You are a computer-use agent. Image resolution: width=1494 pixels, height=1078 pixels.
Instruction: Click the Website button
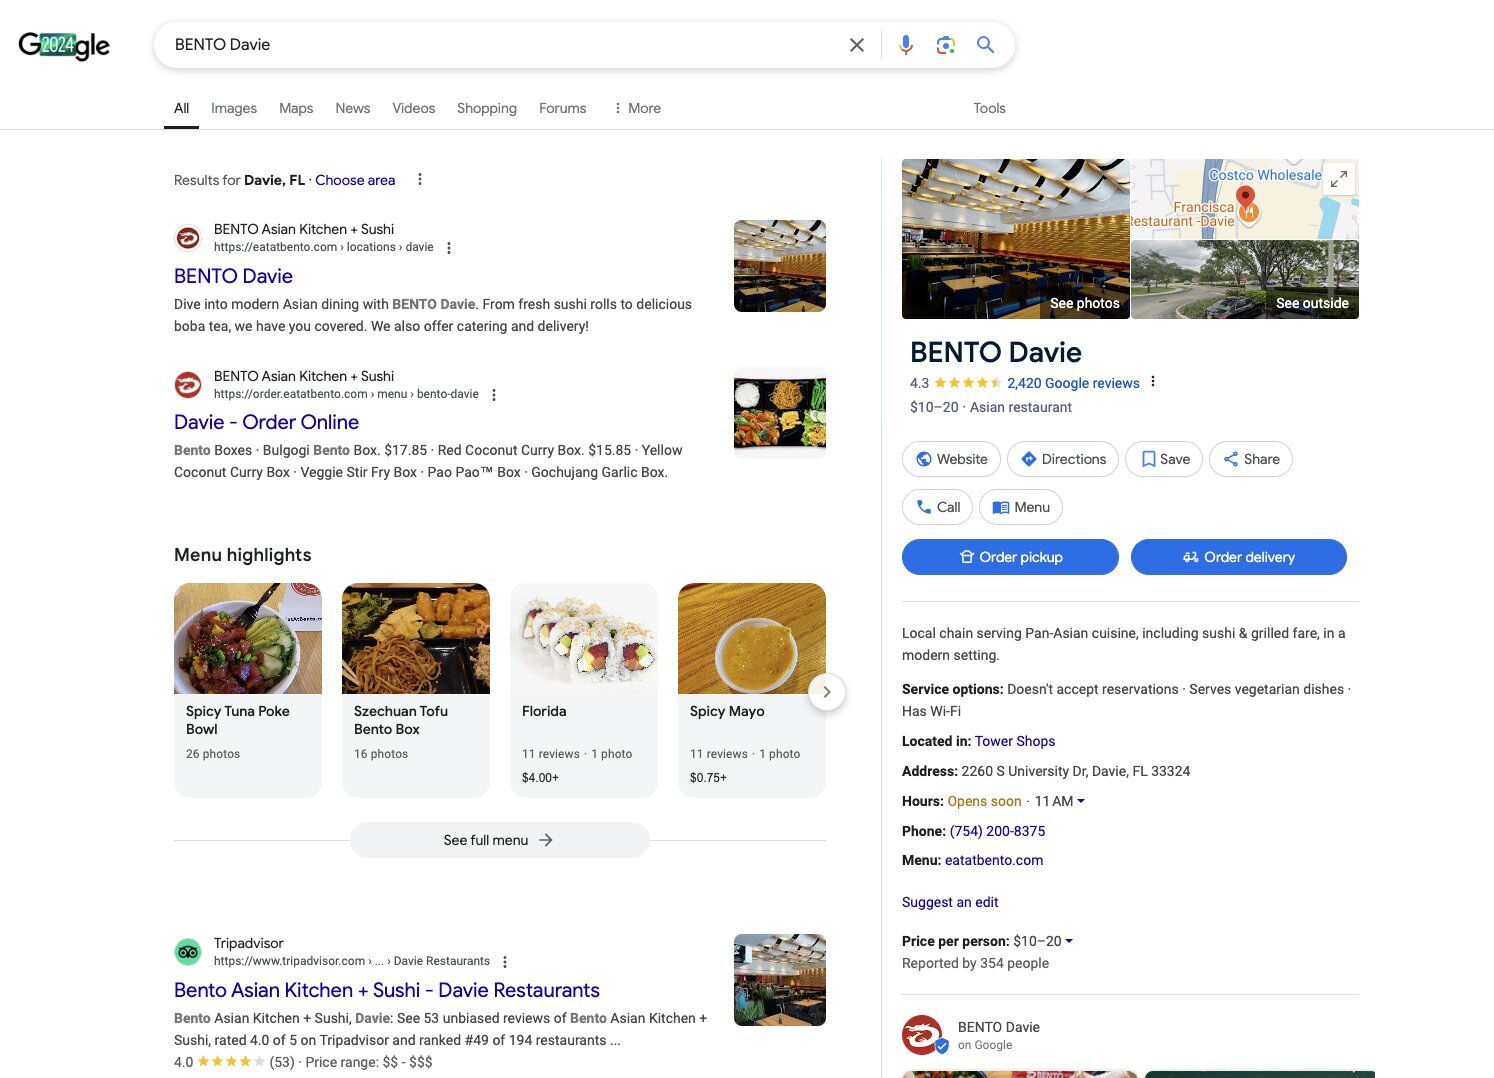coord(952,459)
